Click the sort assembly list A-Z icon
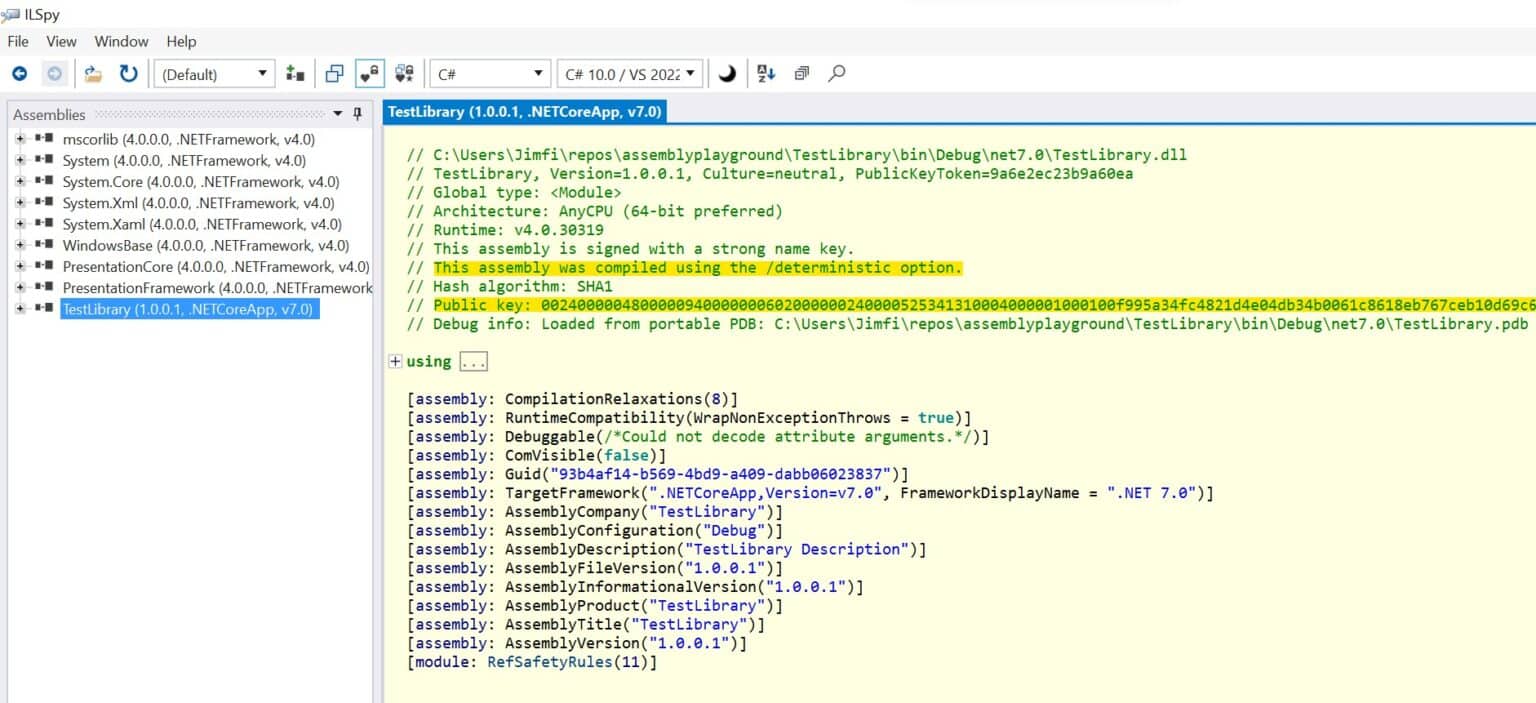This screenshot has width=1536, height=703. coord(766,73)
